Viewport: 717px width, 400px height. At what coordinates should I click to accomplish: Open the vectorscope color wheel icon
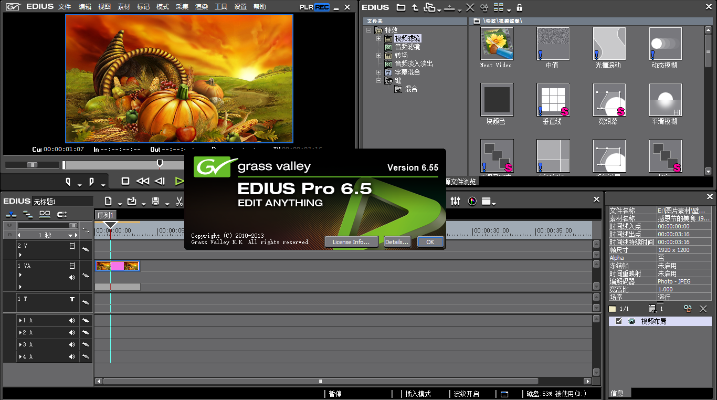point(470,201)
